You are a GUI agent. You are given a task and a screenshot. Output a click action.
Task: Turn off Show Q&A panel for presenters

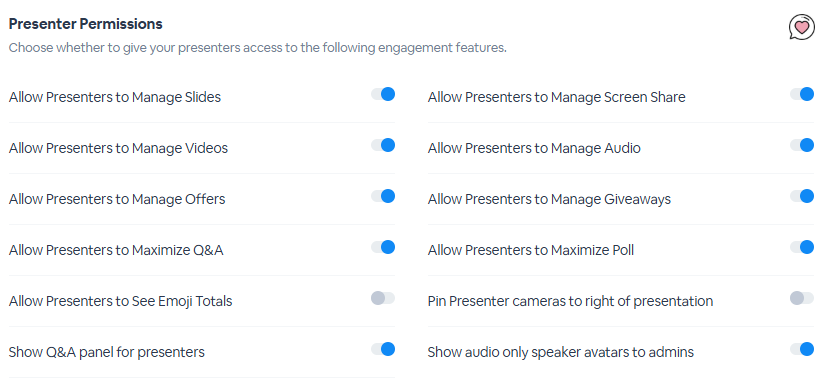[383, 349]
